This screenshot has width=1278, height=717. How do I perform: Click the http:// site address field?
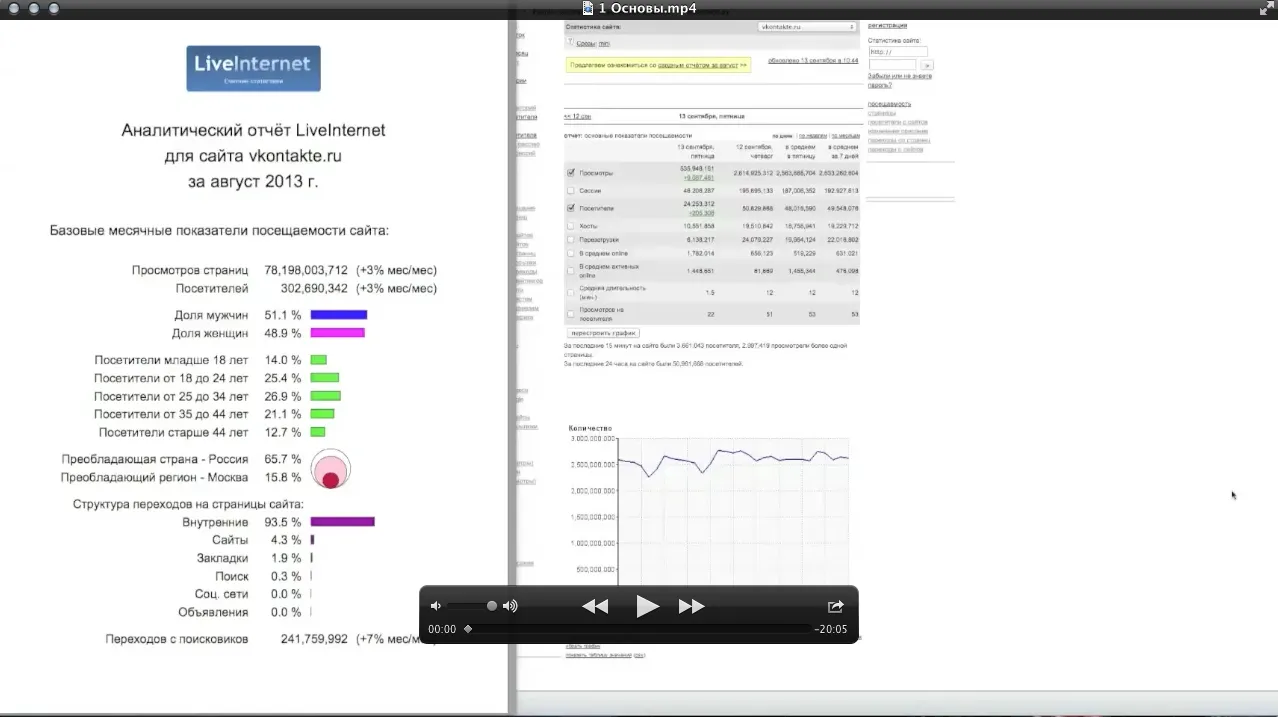(897, 52)
